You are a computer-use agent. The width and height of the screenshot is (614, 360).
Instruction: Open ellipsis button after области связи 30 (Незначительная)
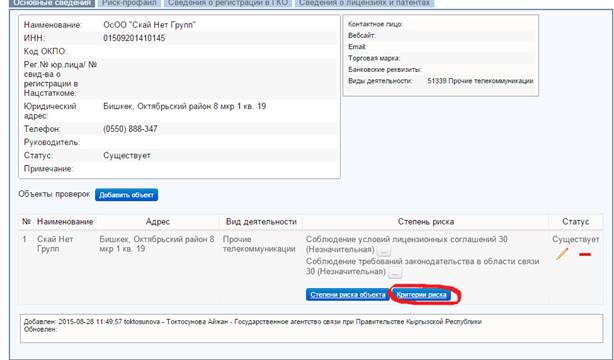click(395, 273)
